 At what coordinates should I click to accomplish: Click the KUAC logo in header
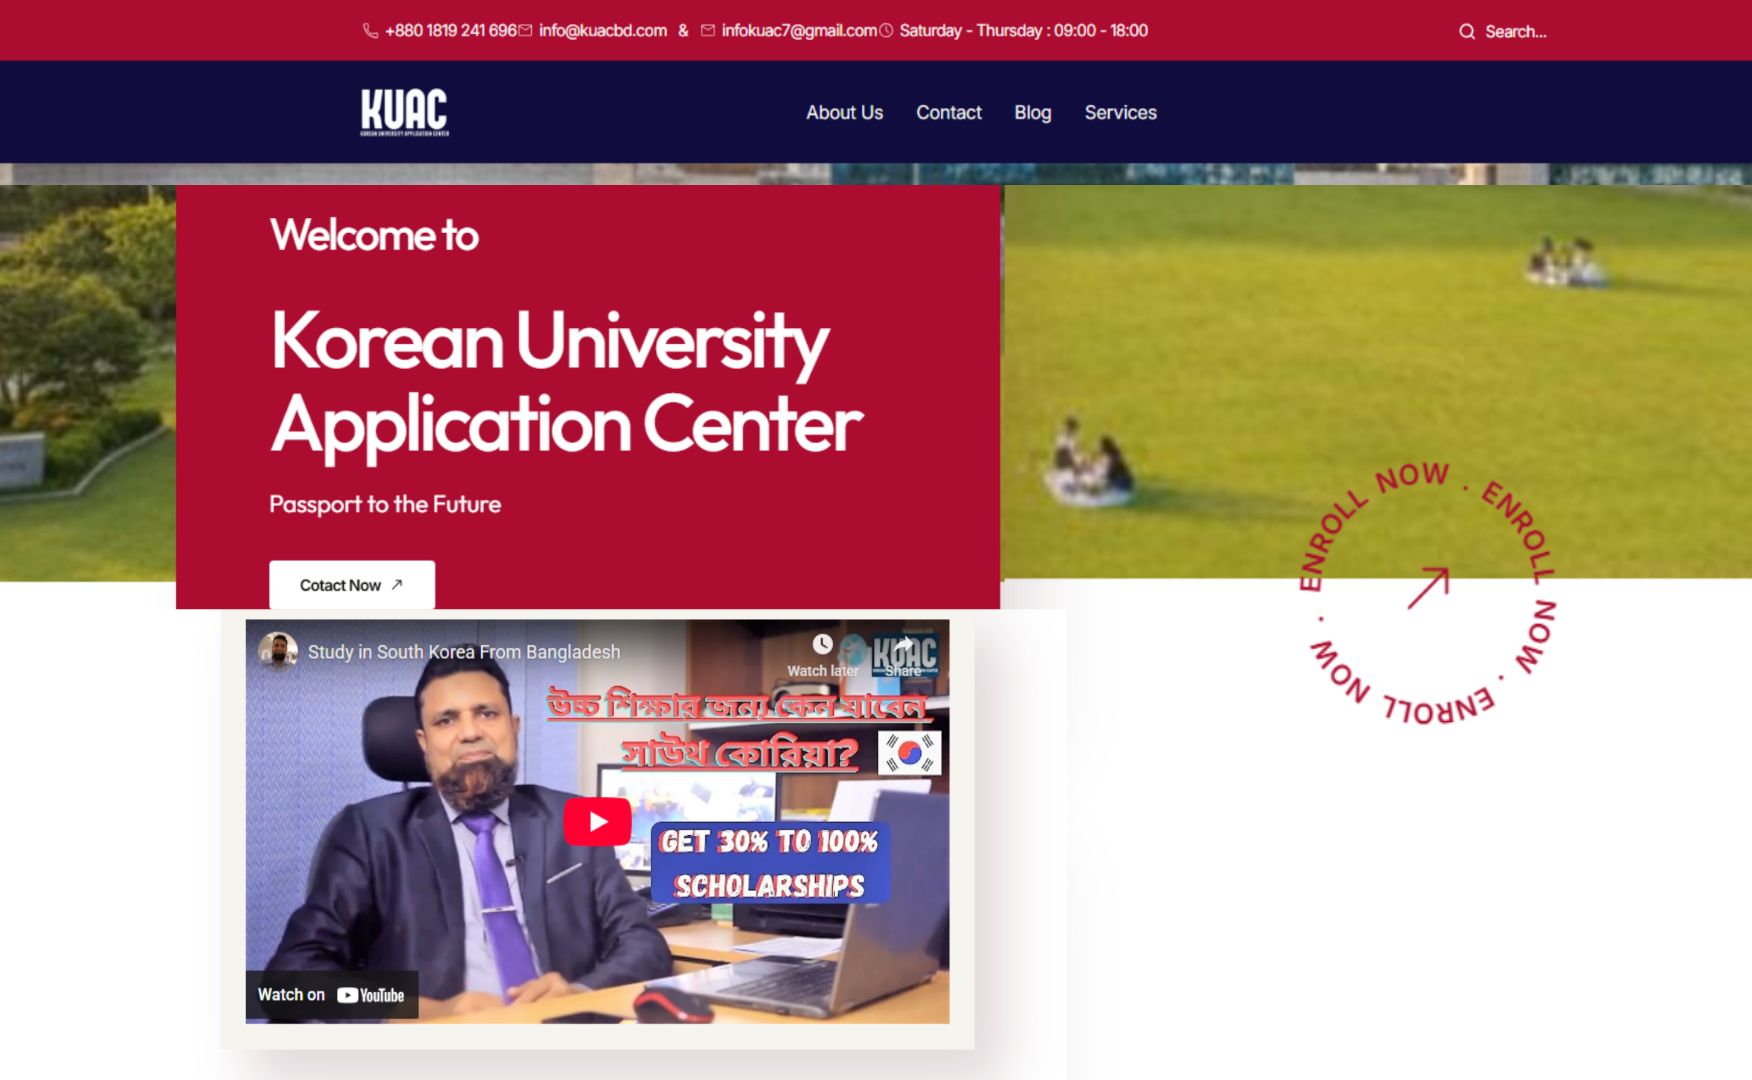tap(405, 112)
